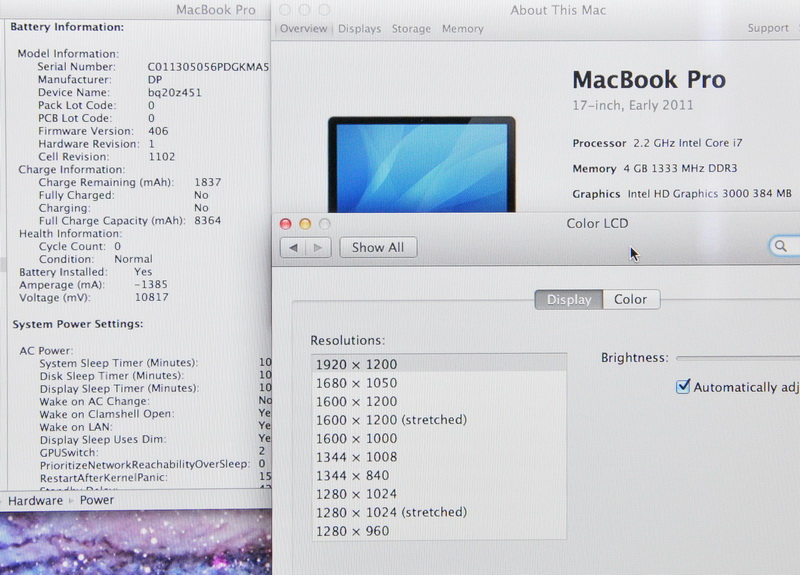Open the Storage tab in About This Mac
Screen dimensions: 800x575
(x=411, y=29)
